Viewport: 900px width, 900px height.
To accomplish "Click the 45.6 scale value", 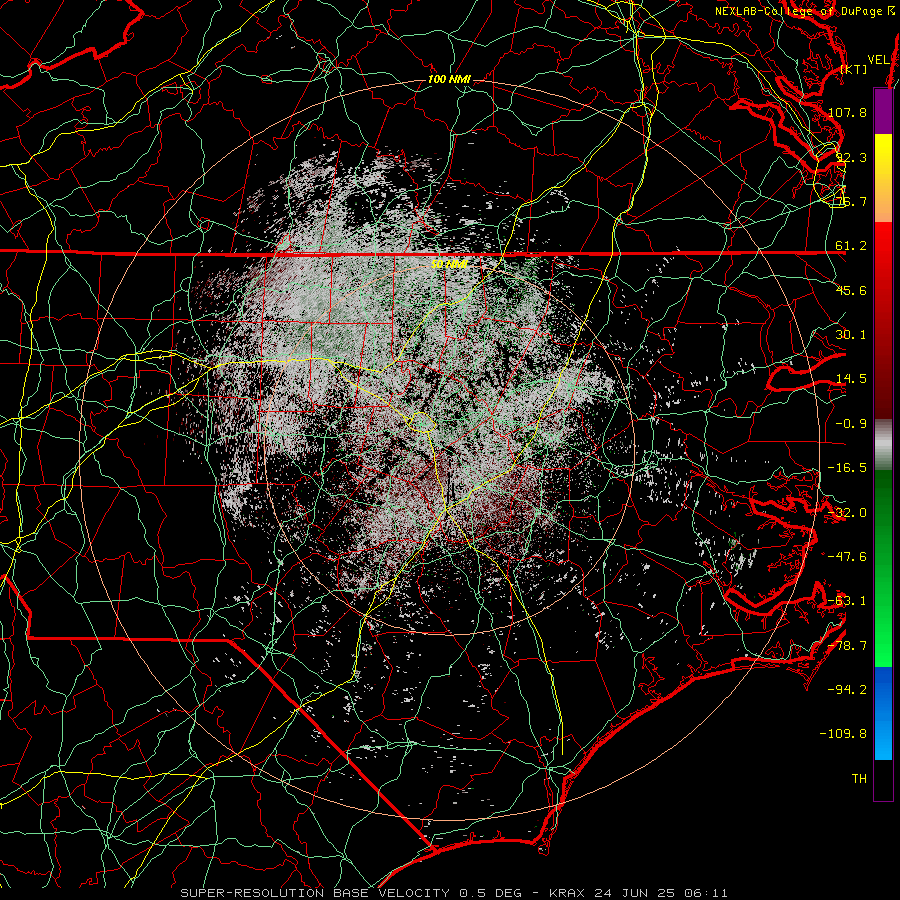I will pos(851,290).
